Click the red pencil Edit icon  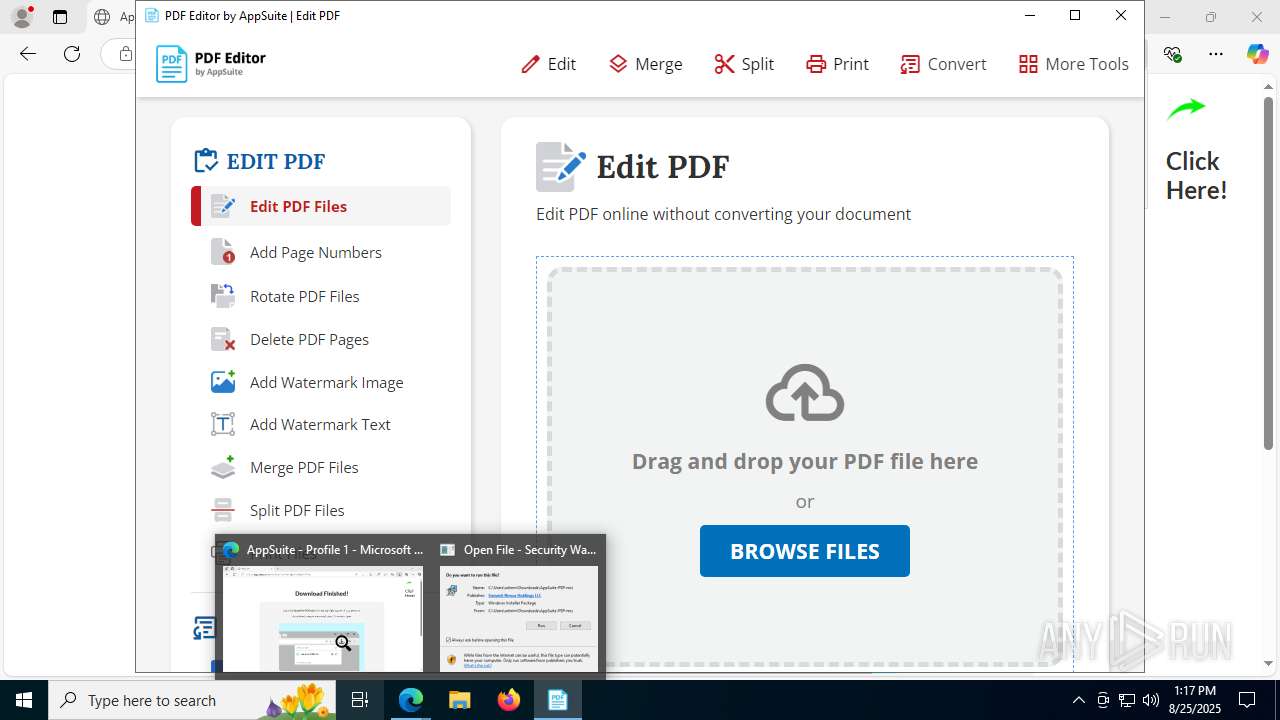pyautogui.click(x=530, y=64)
